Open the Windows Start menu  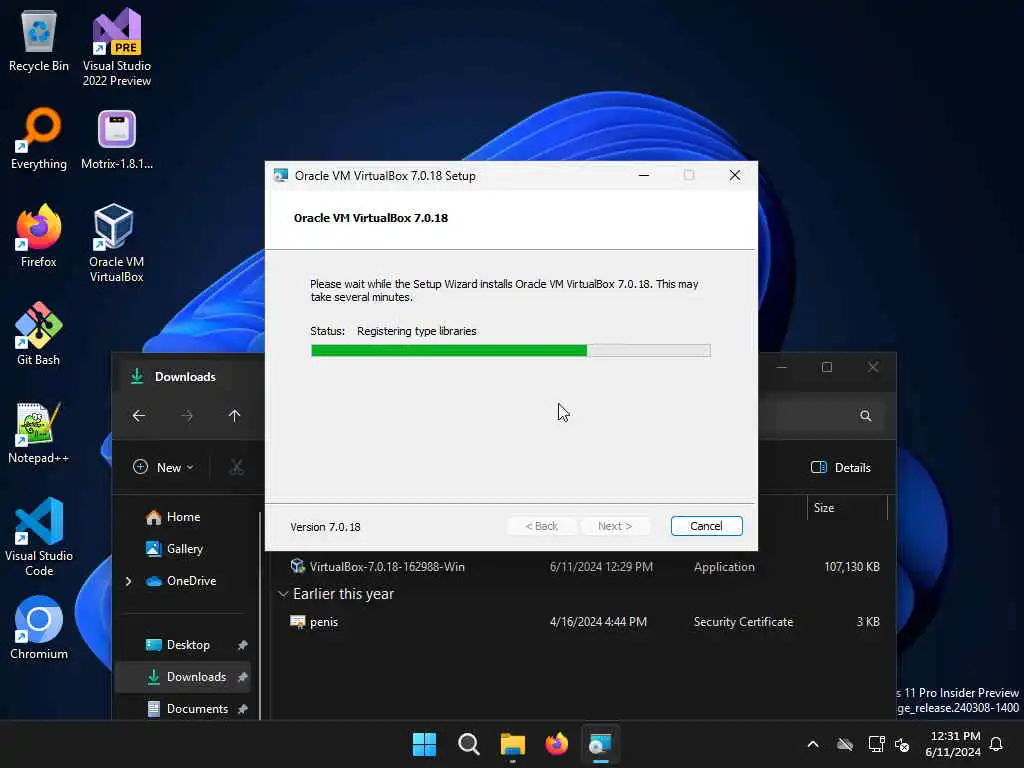(x=424, y=744)
